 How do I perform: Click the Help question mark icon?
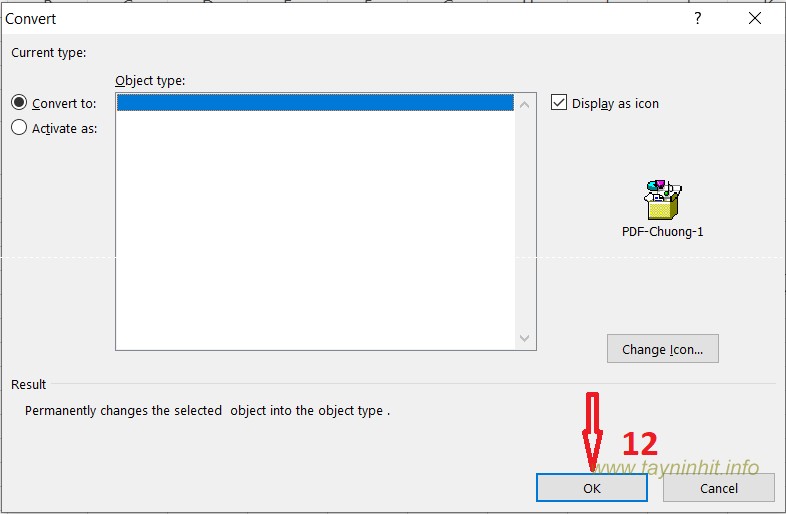tap(698, 18)
